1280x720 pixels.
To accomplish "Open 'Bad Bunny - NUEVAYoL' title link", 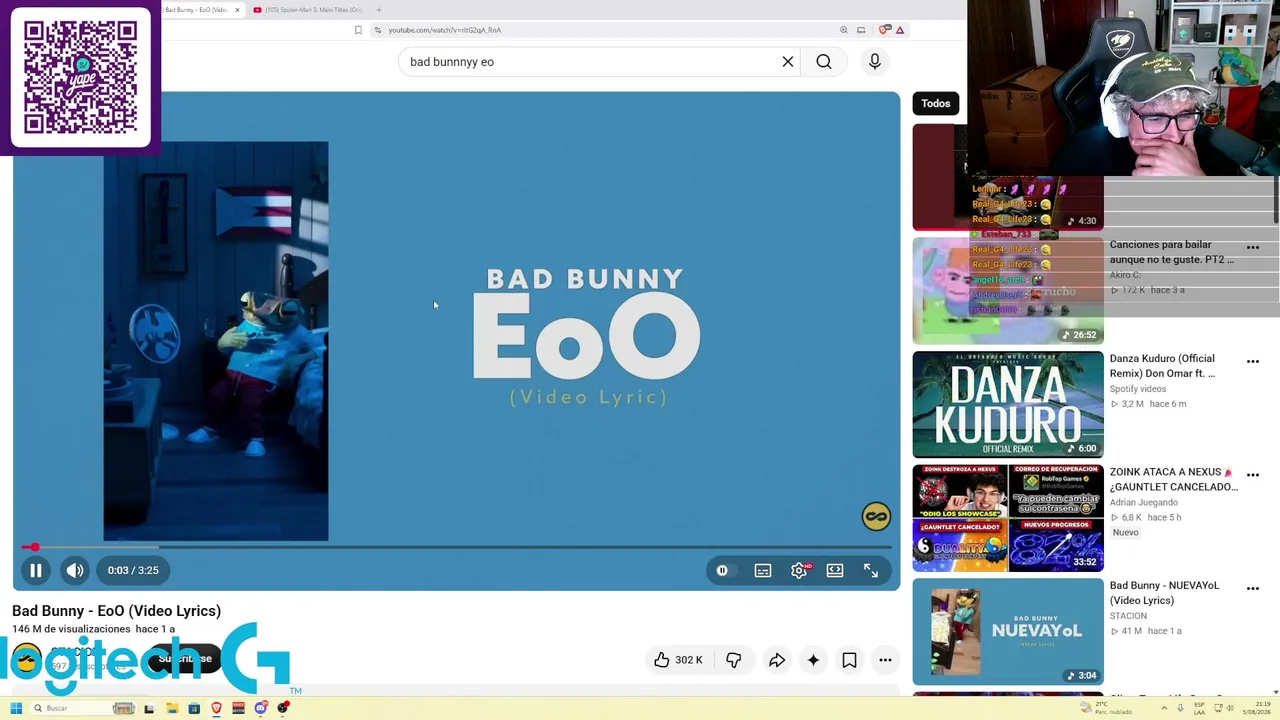I will coord(1164,593).
